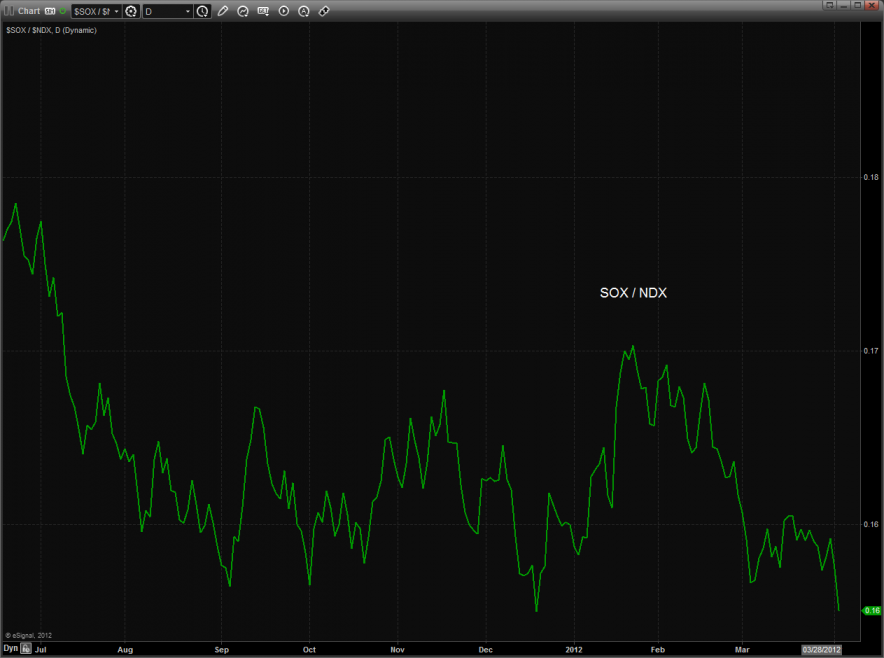
Task: Click the Chart title label
Action: tap(28, 11)
